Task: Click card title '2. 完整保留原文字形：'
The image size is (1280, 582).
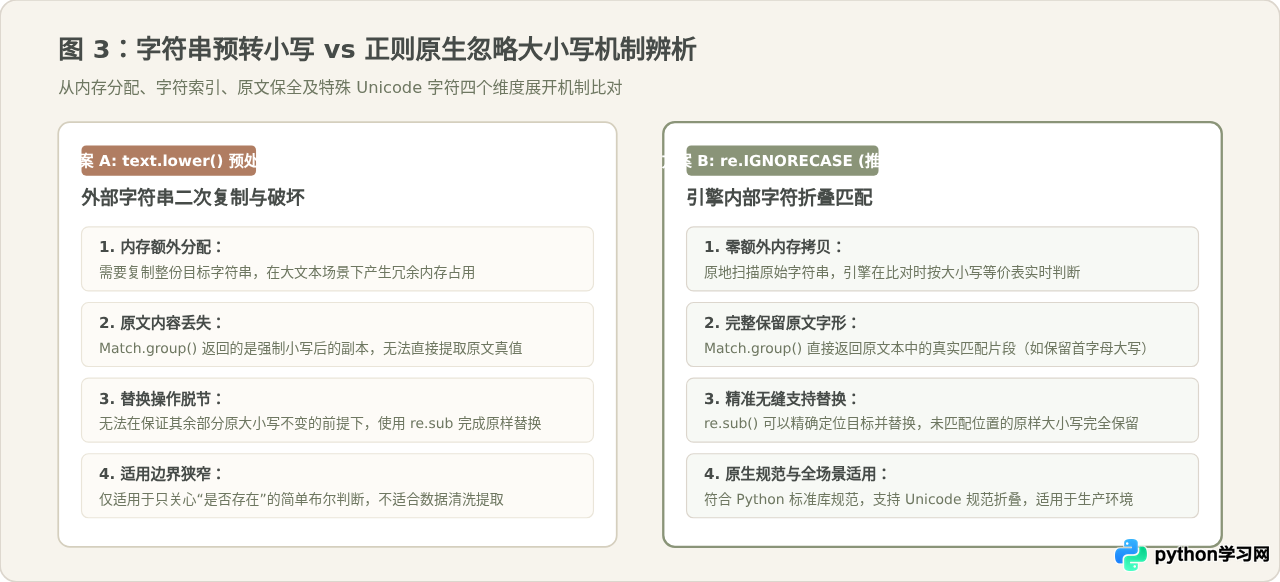Action: (781, 323)
